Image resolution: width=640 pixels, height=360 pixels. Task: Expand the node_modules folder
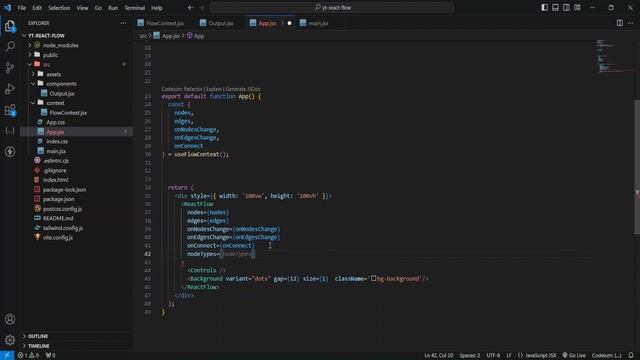(30, 45)
